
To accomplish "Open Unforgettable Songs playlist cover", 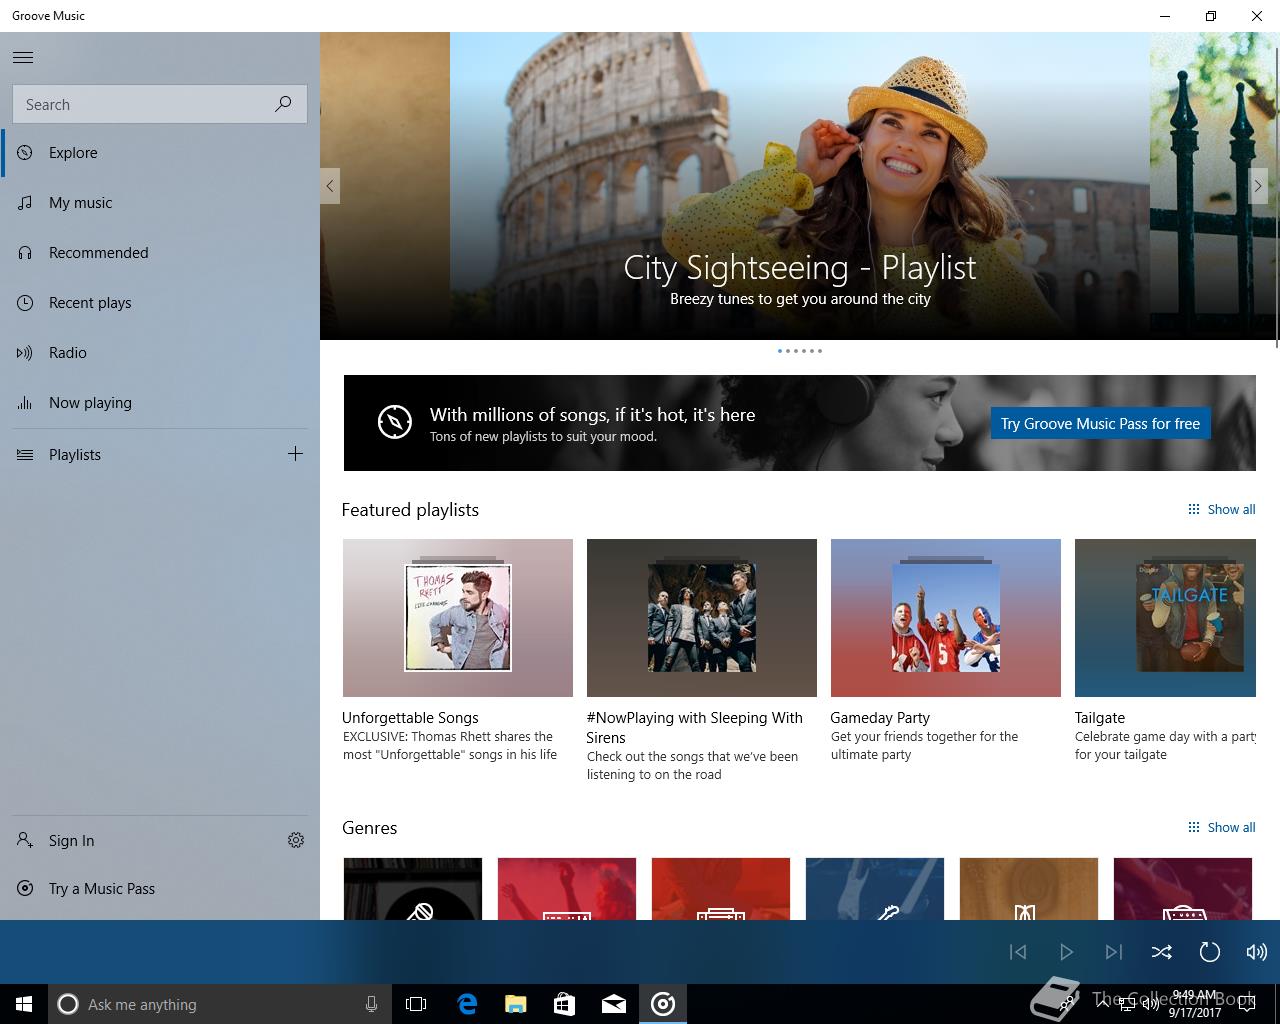I will (x=458, y=618).
